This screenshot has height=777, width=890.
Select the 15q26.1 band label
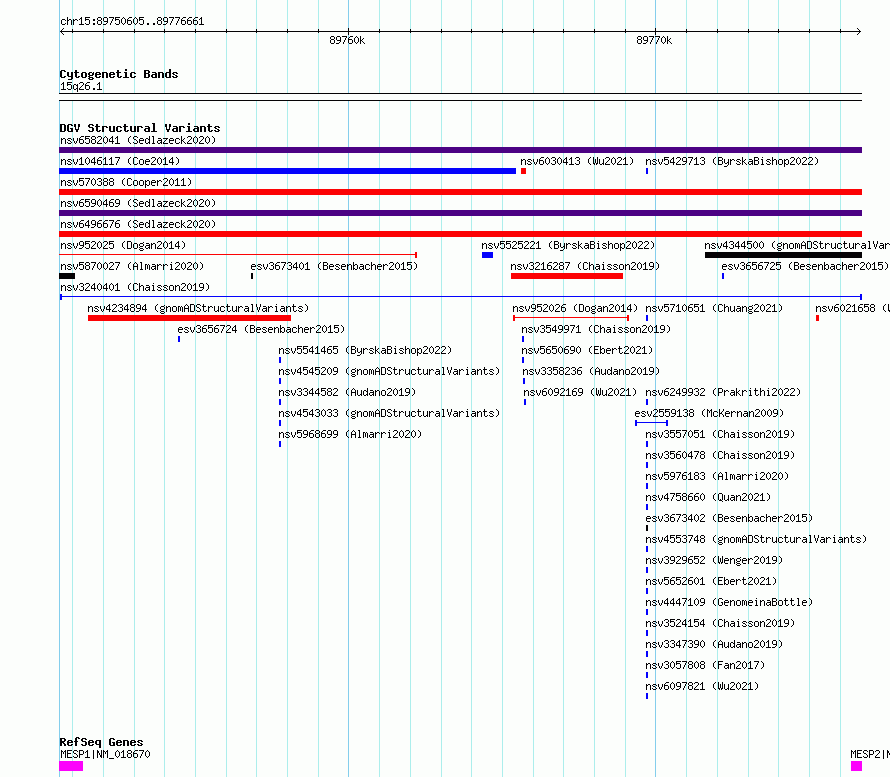(x=81, y=86)
